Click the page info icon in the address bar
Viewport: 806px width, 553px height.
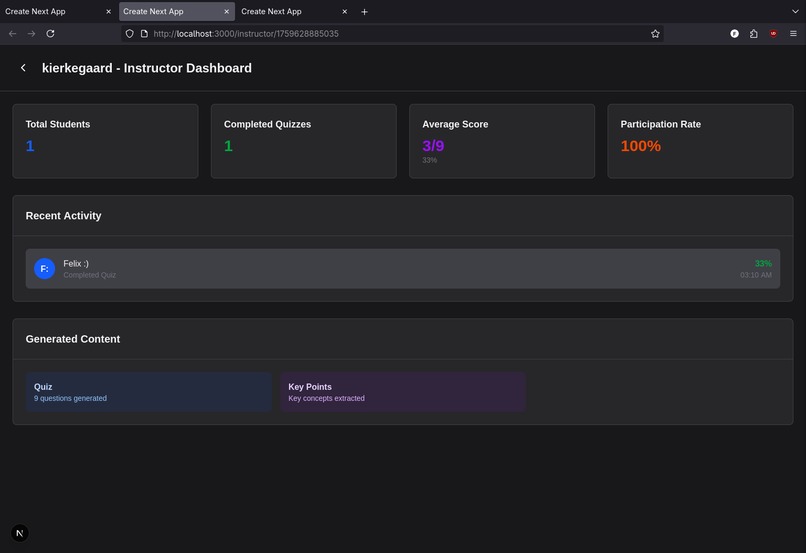[x=144, y=33]
